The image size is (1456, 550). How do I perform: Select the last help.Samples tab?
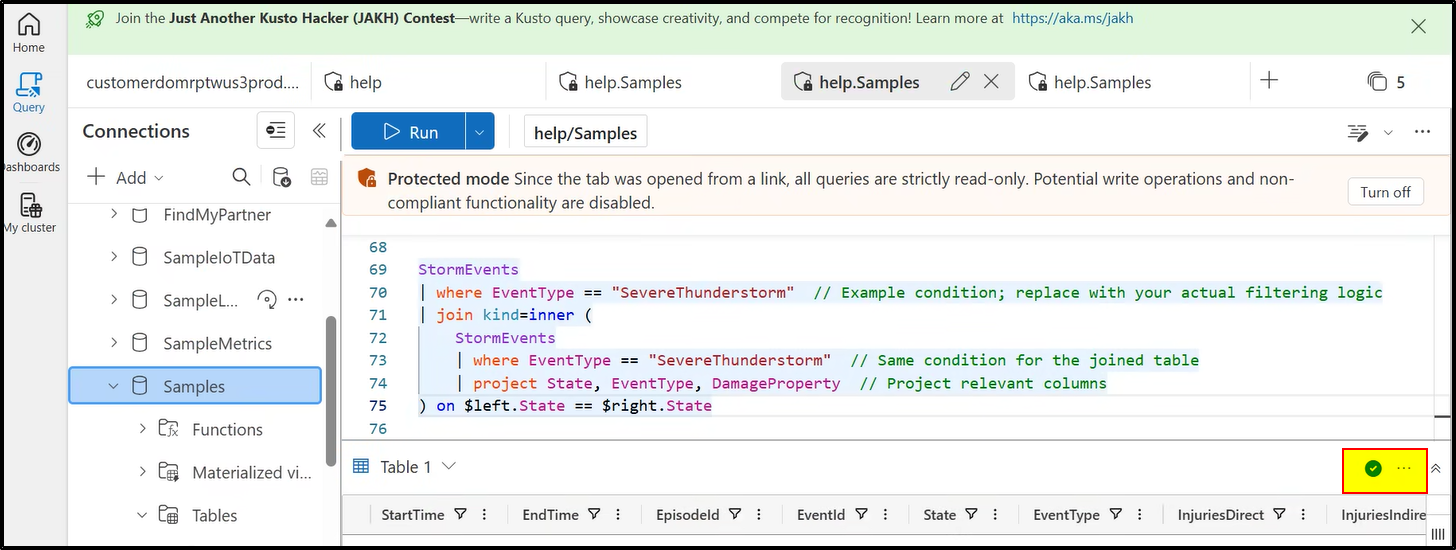(1132, 82)
